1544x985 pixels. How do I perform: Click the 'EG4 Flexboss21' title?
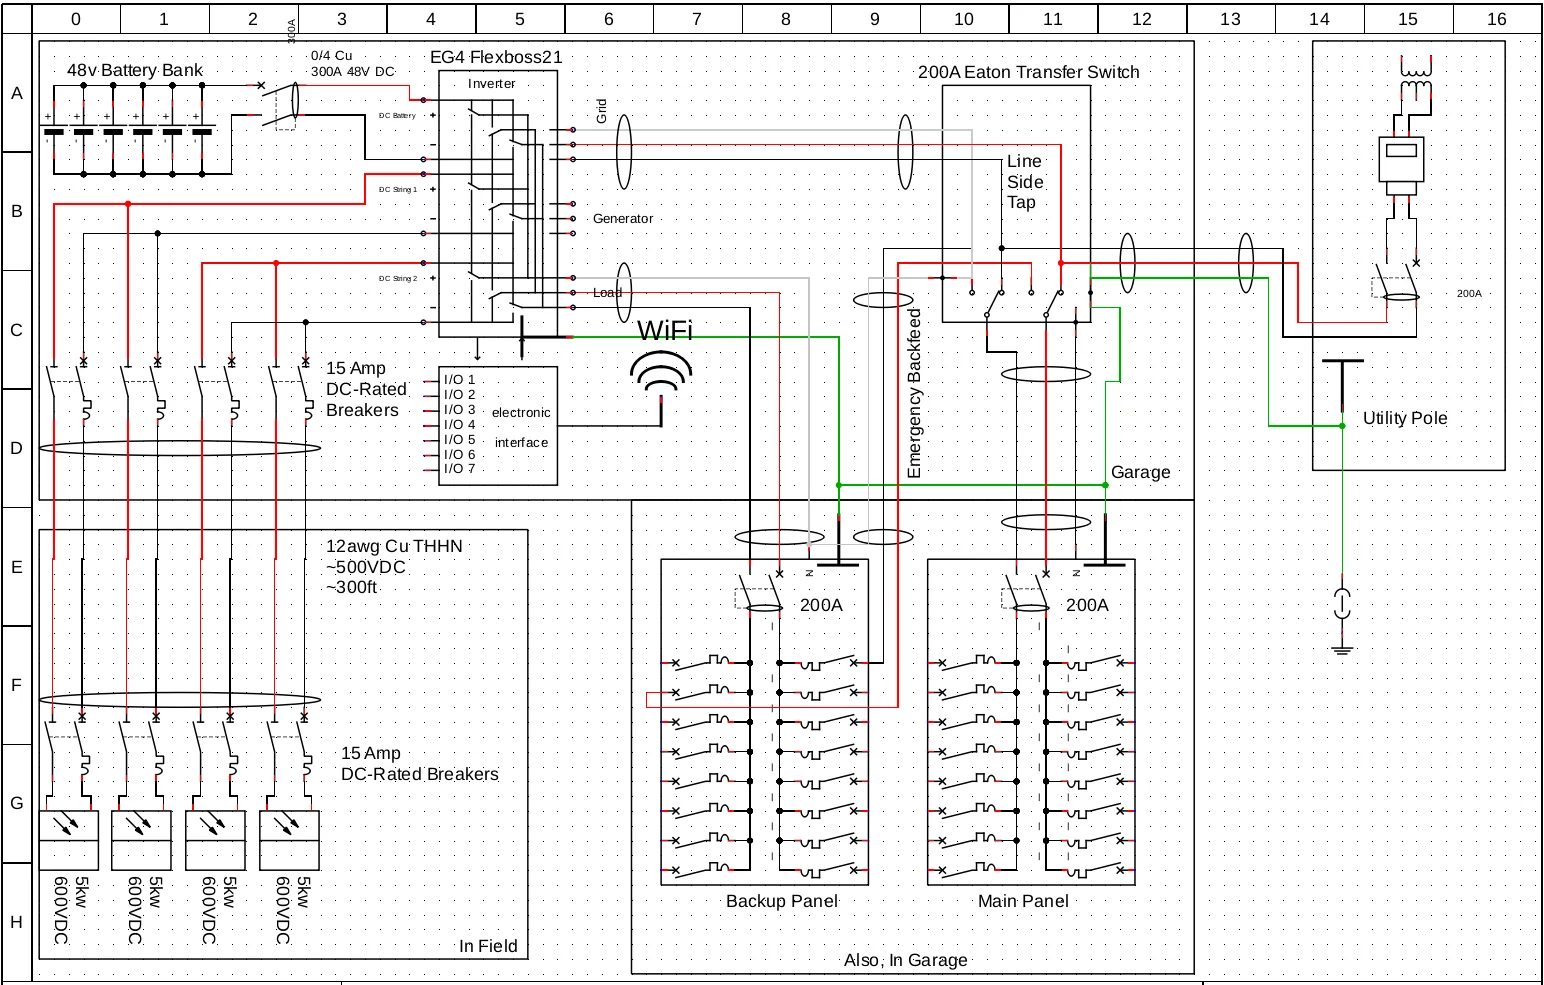point(496,57)
